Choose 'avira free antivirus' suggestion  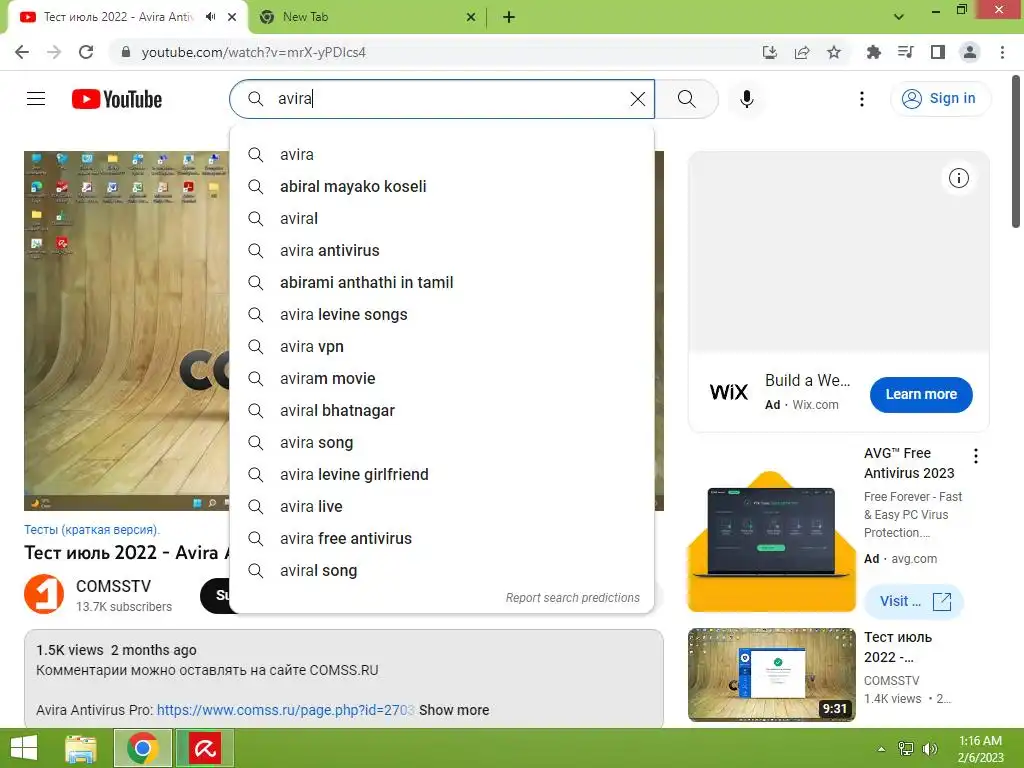pos(442,539)
